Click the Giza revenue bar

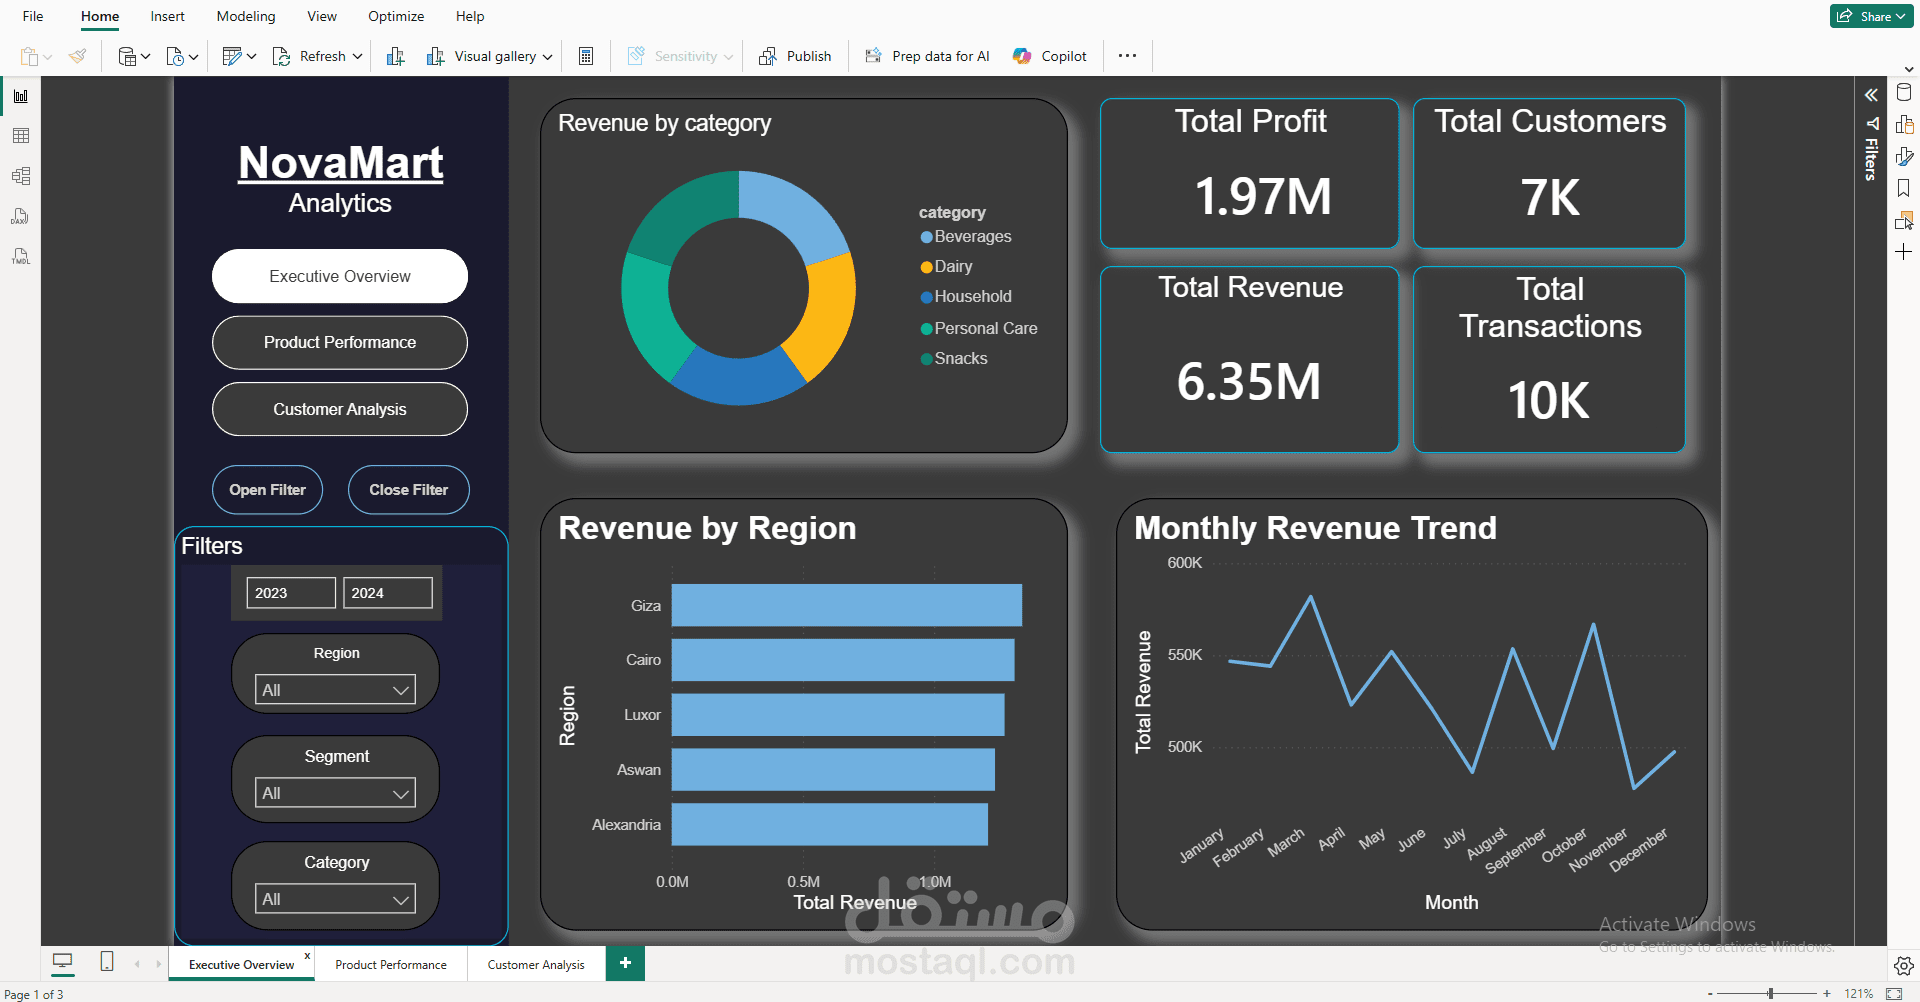pos(847,605)
